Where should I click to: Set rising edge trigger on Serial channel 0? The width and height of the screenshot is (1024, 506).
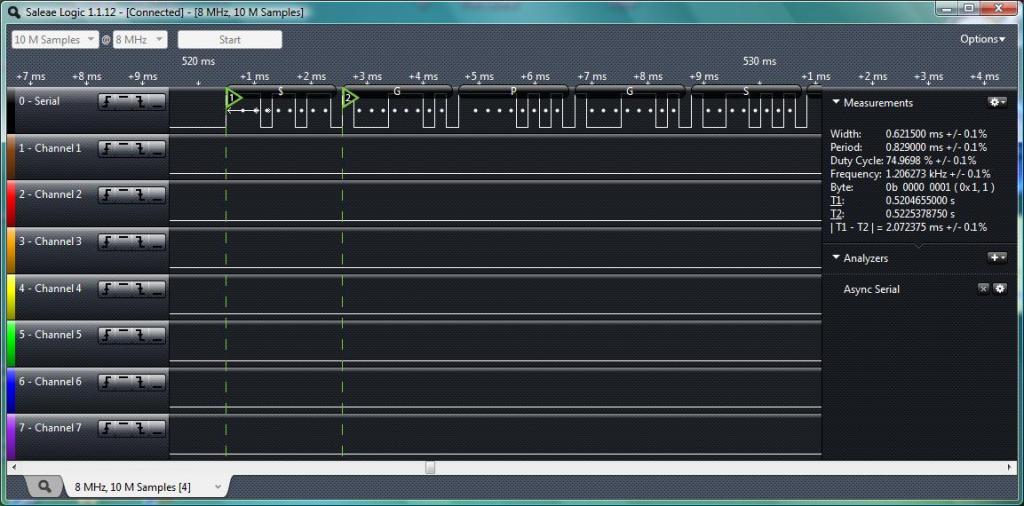[106, 101]
